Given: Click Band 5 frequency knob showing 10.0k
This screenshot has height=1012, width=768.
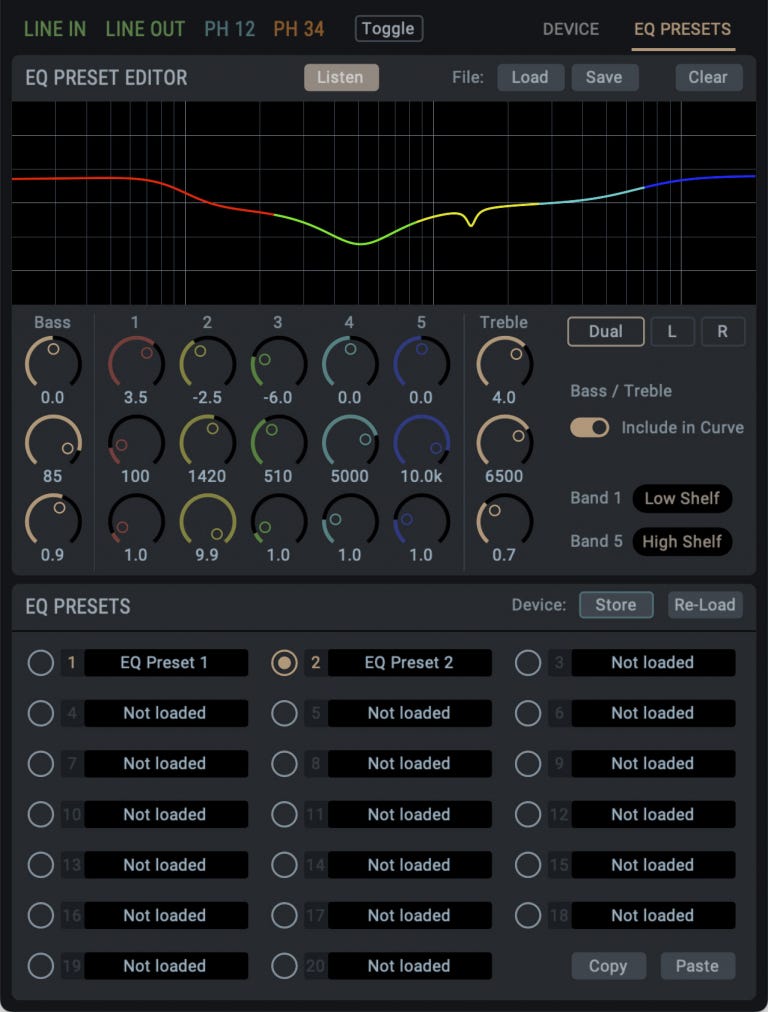Looking at the screenshot, I should (x=421, y=441).
